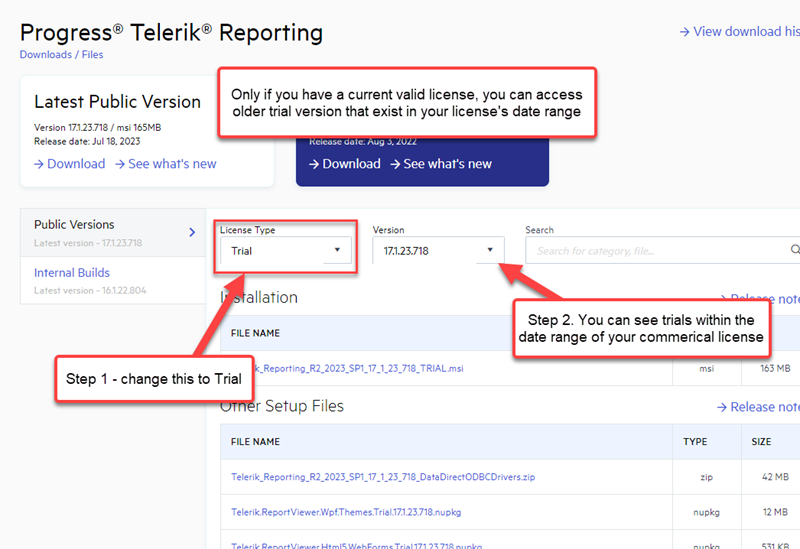Click the Files breadcrumb link

[x=91, y=55]
